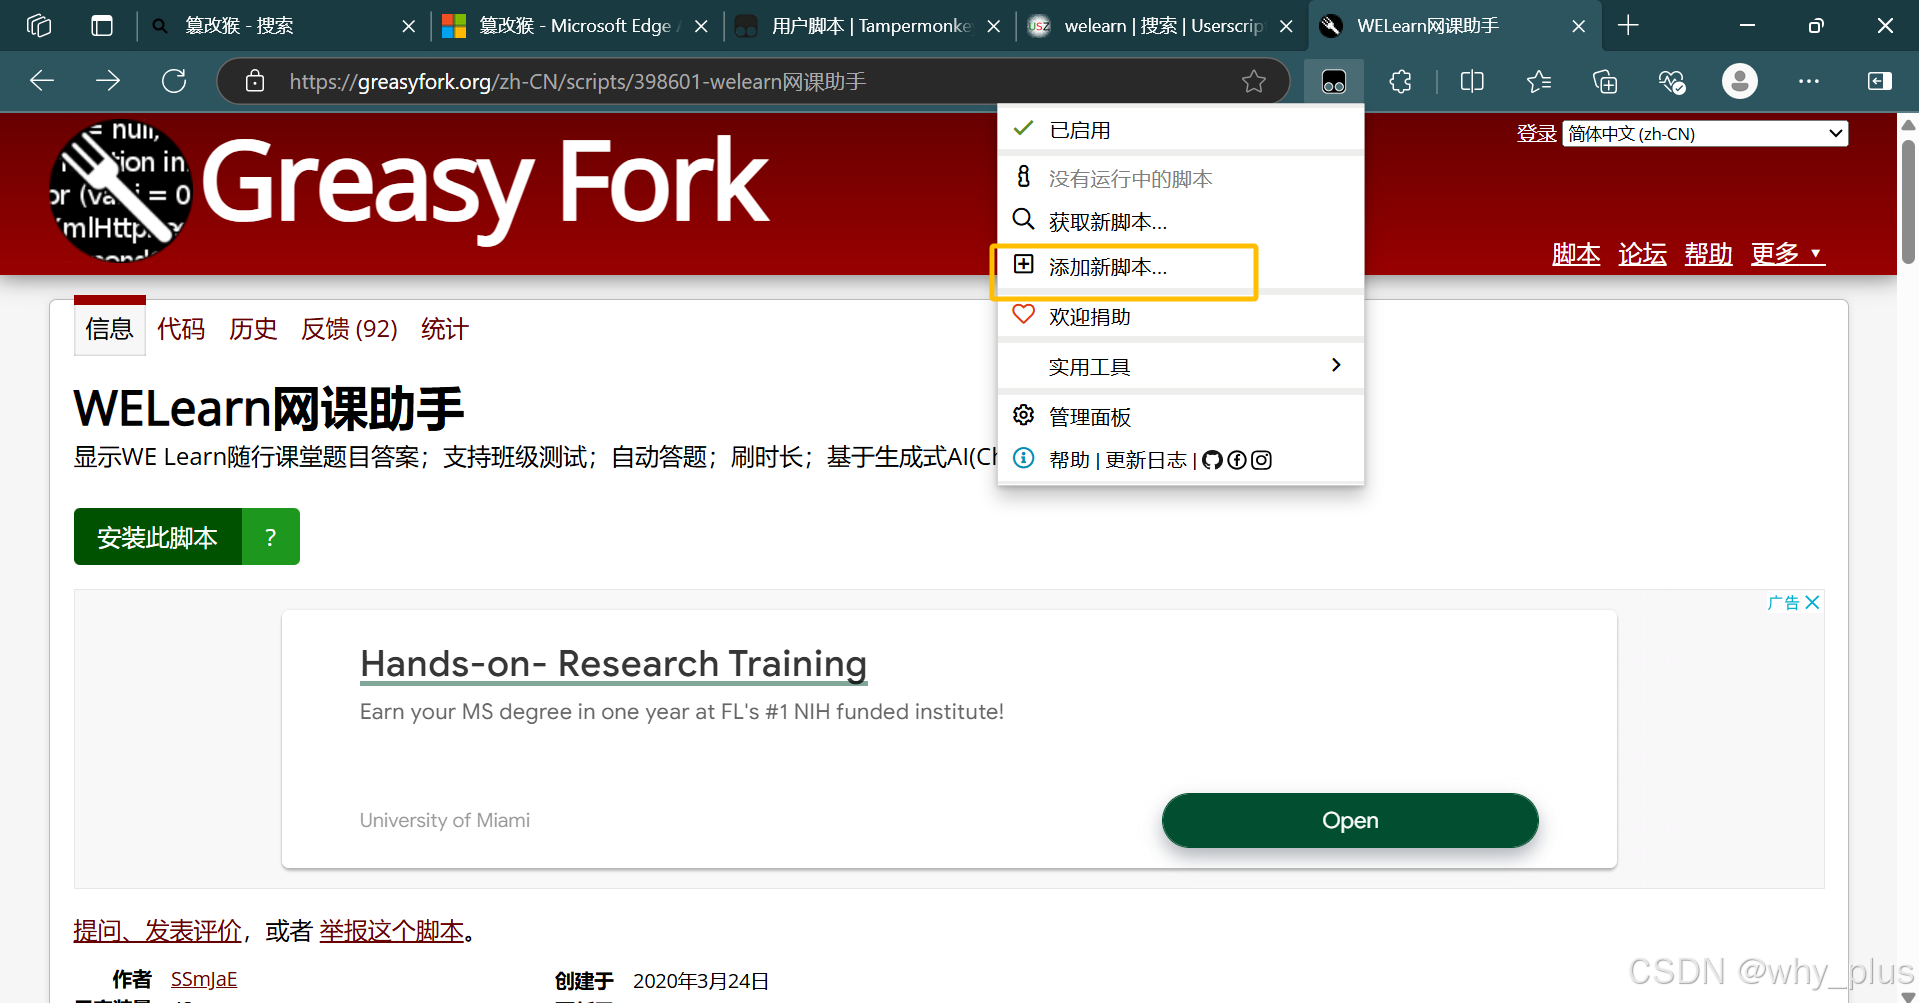The height and width of the screenshot is (1003, 1919).
Task: Open author SSmJaE profile link
Action: pos(204,979)
